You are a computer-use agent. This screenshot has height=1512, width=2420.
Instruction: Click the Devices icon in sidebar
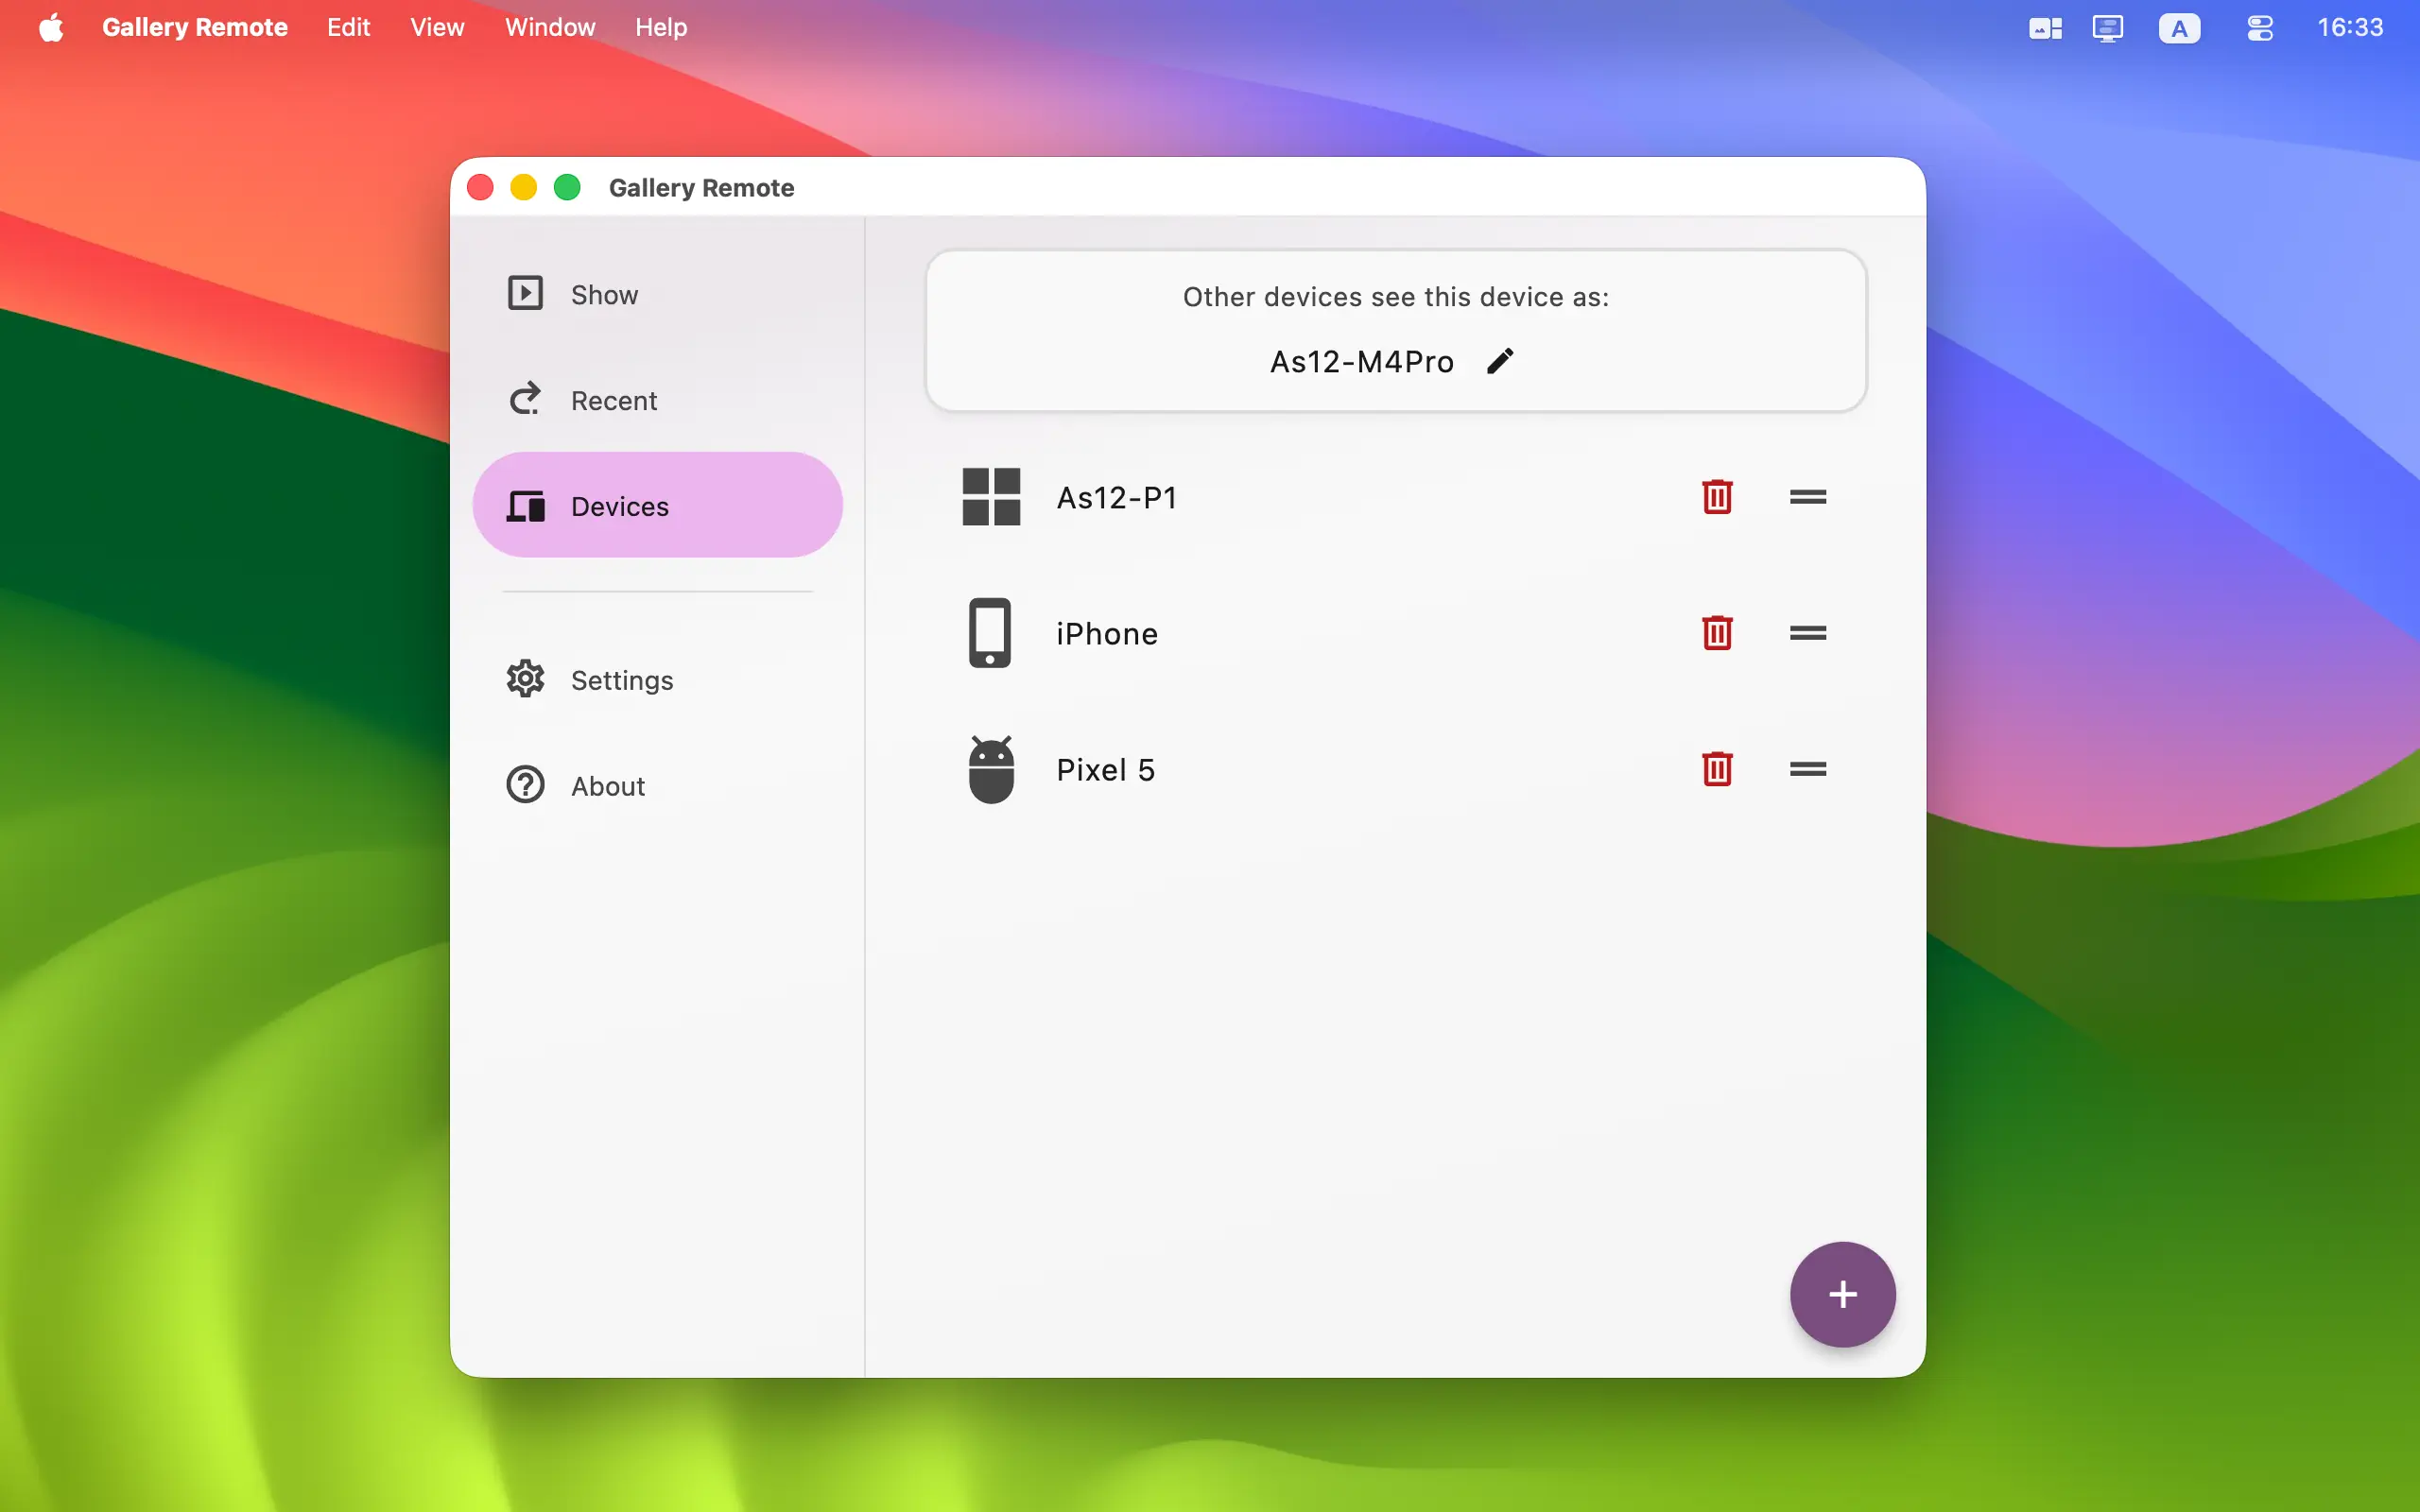525,506
